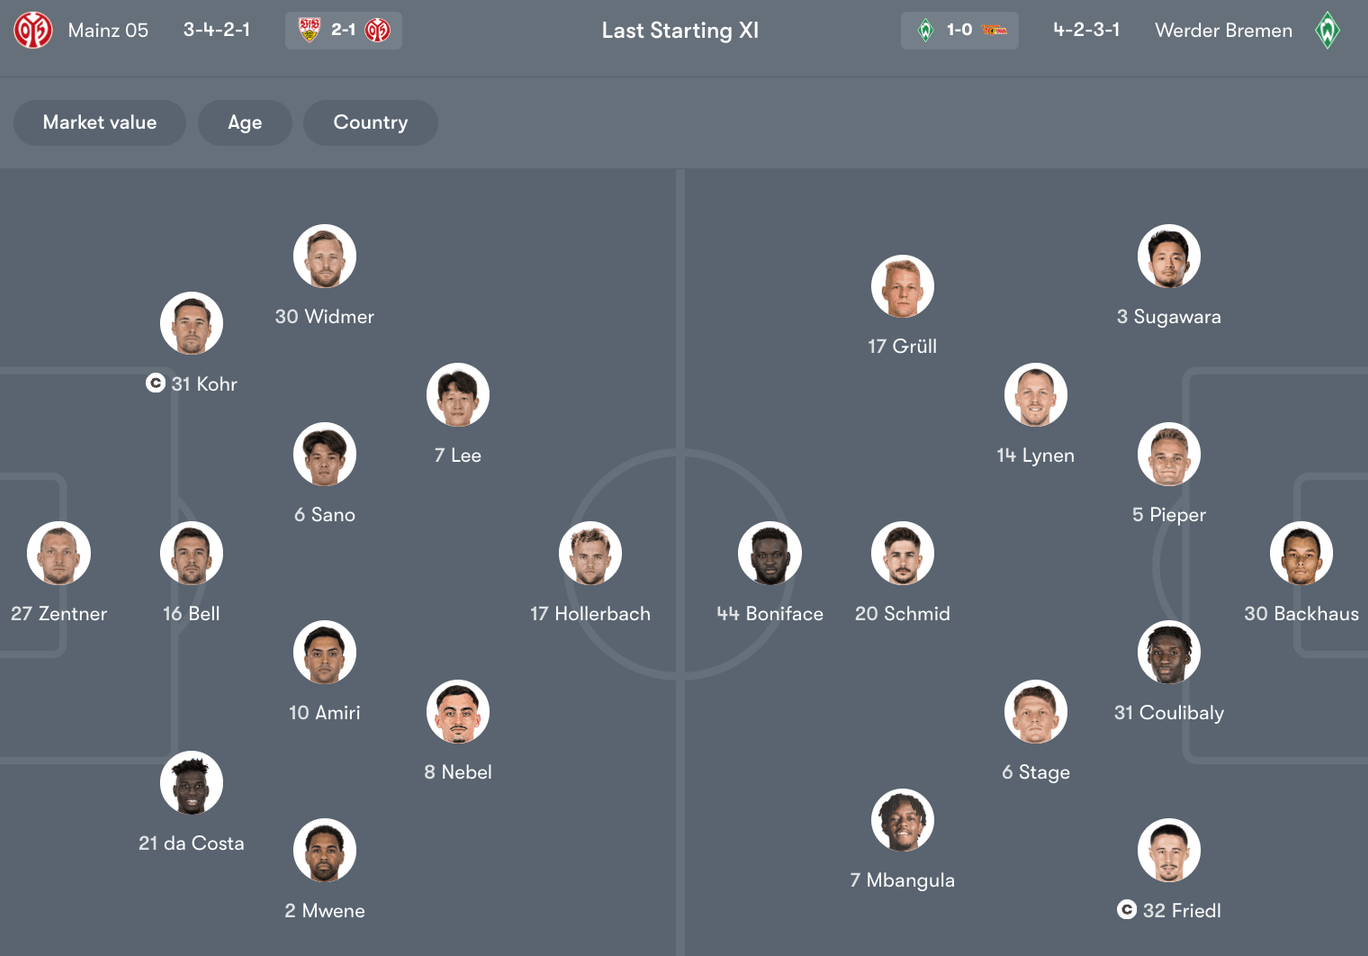Image resolution: width=1368 pixels, height=956 pixels.
Task: Enable the Country display filter
Action: (x=370, y=122)
